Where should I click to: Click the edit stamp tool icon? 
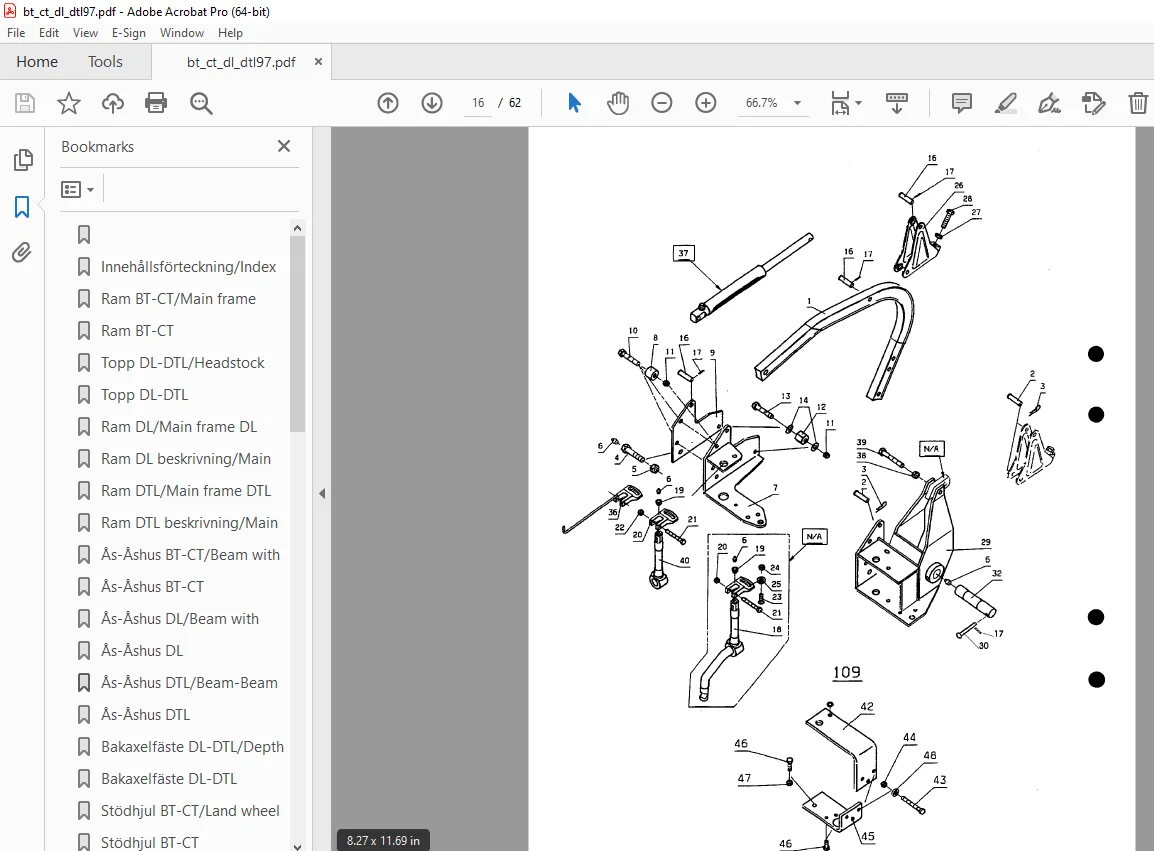(1094, 103)
